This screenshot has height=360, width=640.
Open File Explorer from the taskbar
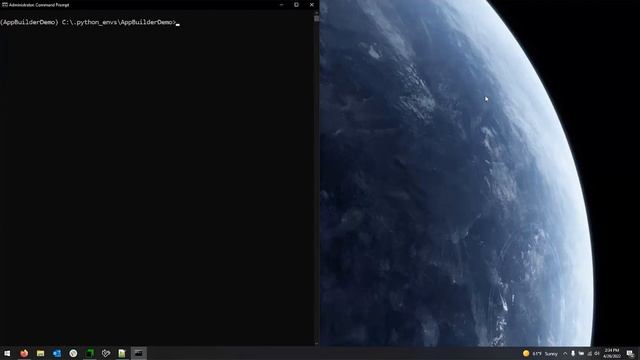pos(40,353)
